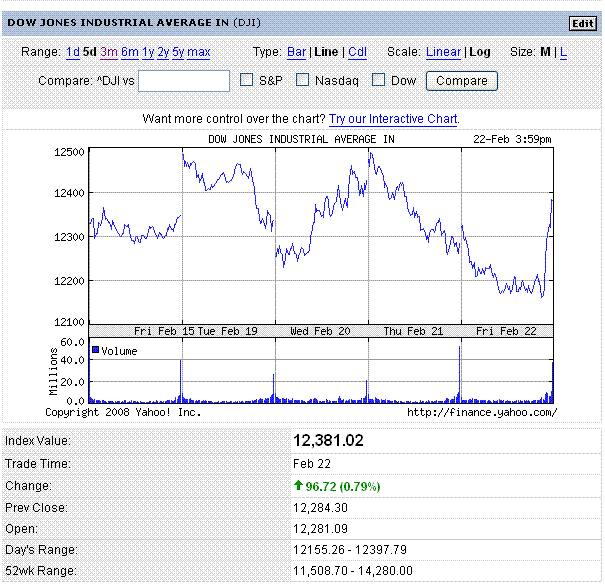
Task: Click the Edit button
Action: click(x=581, y=23)
